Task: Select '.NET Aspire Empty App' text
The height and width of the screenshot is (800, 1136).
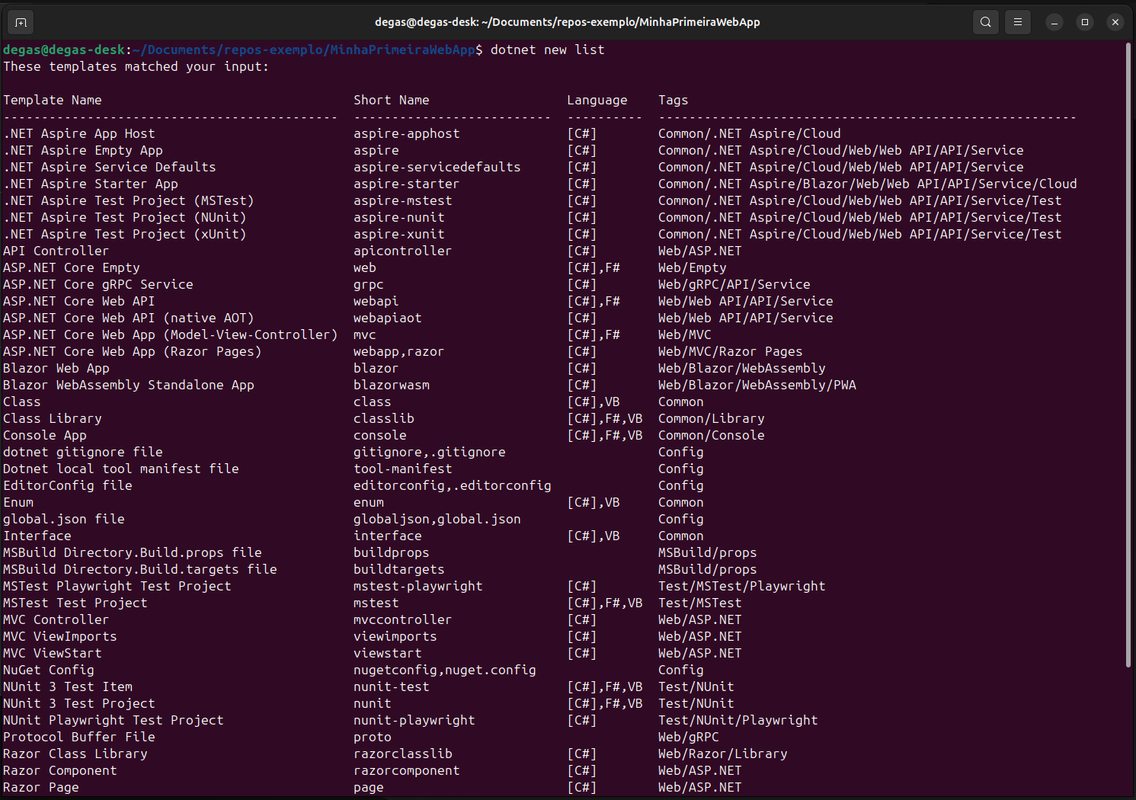Action: pos(83,150)
